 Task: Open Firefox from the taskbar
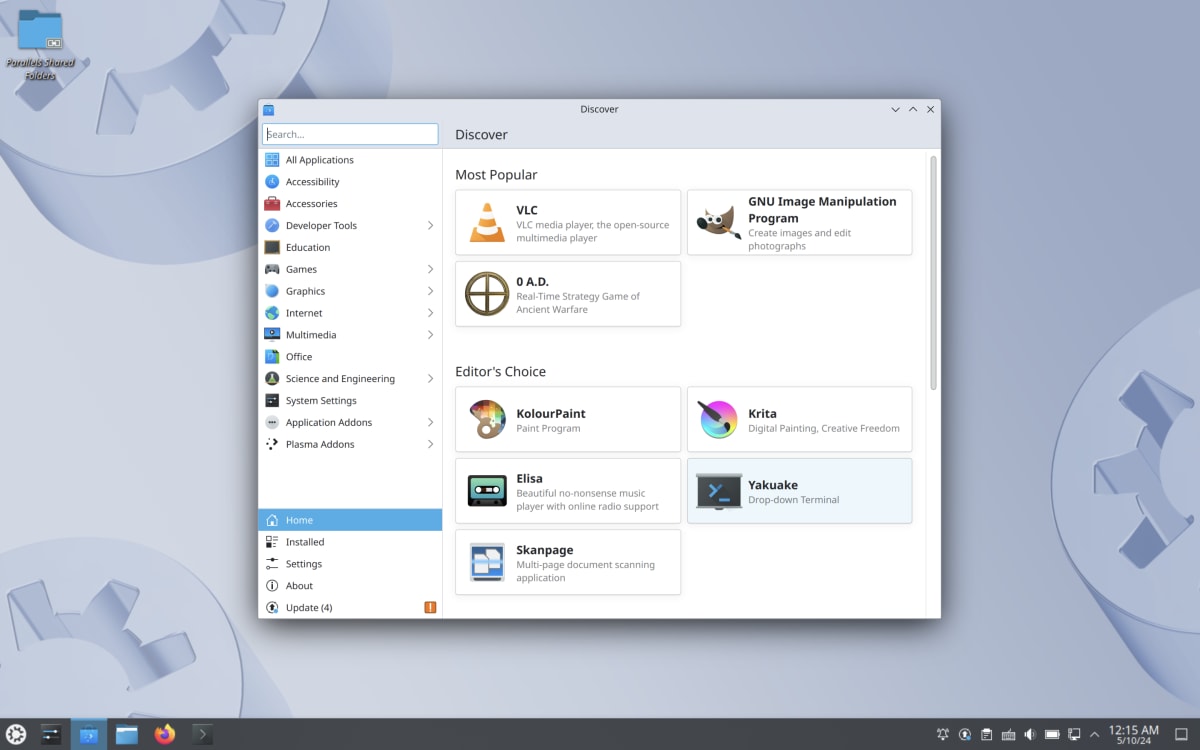coord(165,735)
